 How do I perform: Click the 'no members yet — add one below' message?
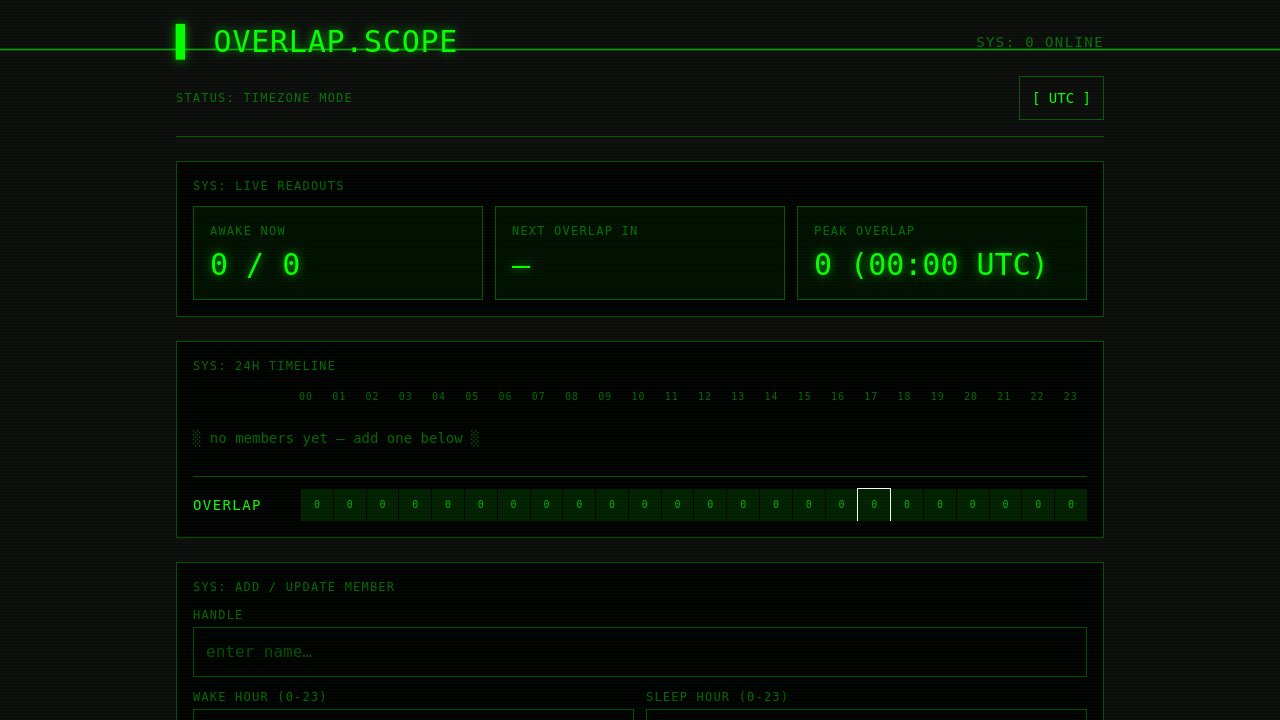pos(336,438)
